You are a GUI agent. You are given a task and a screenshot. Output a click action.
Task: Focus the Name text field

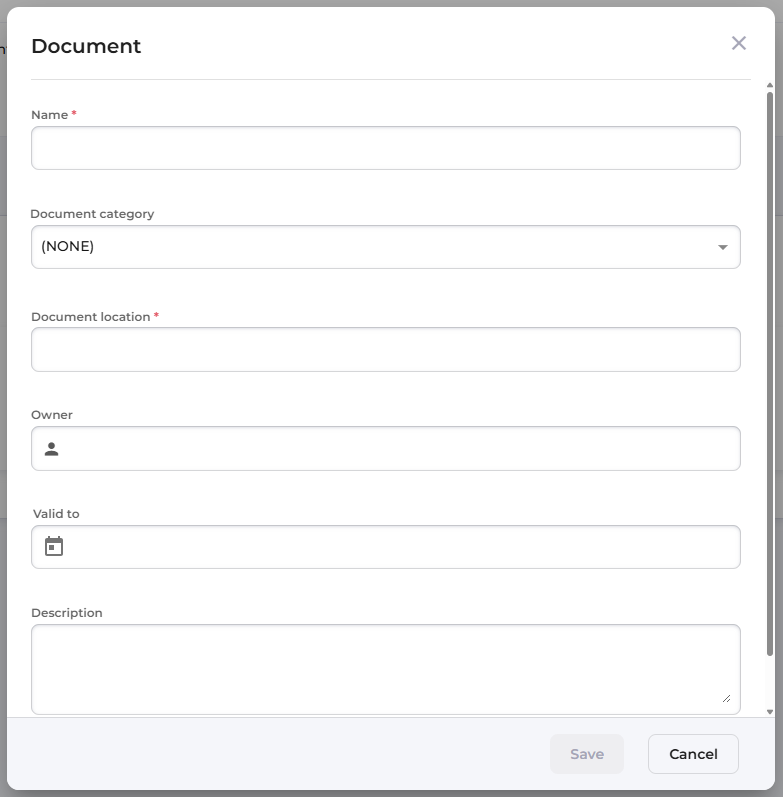[385, 148]
